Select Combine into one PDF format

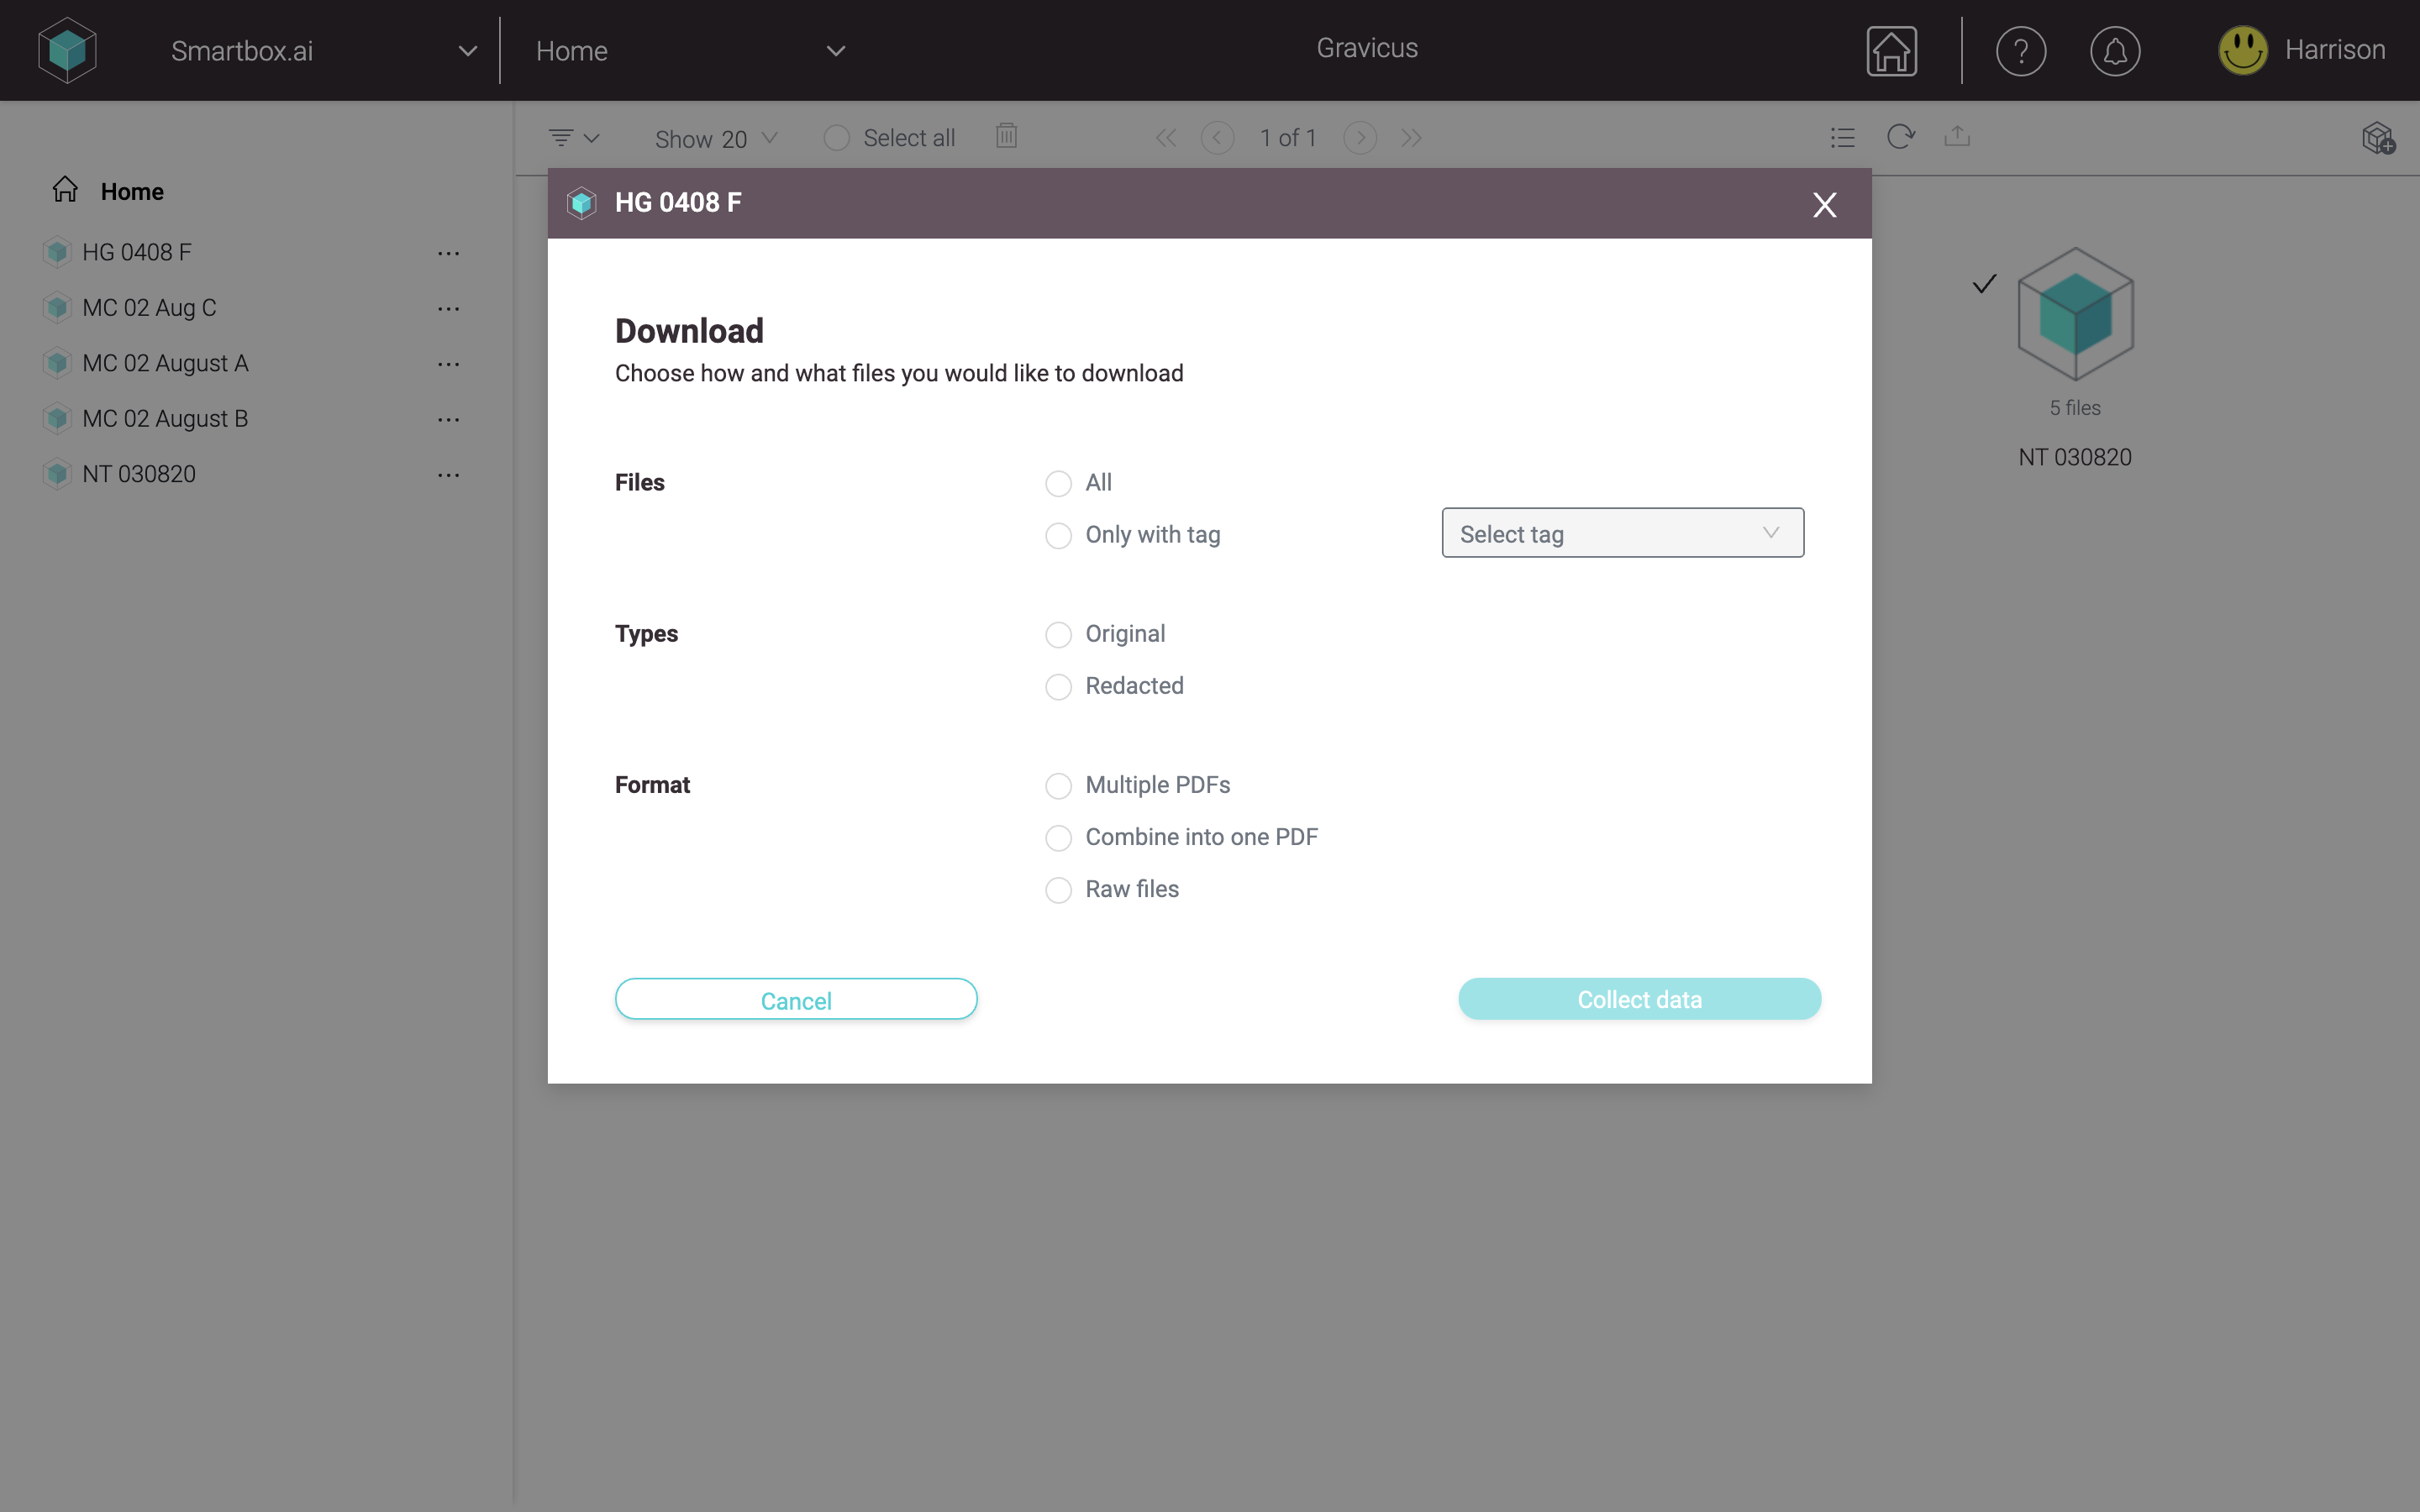[1058, 838]
